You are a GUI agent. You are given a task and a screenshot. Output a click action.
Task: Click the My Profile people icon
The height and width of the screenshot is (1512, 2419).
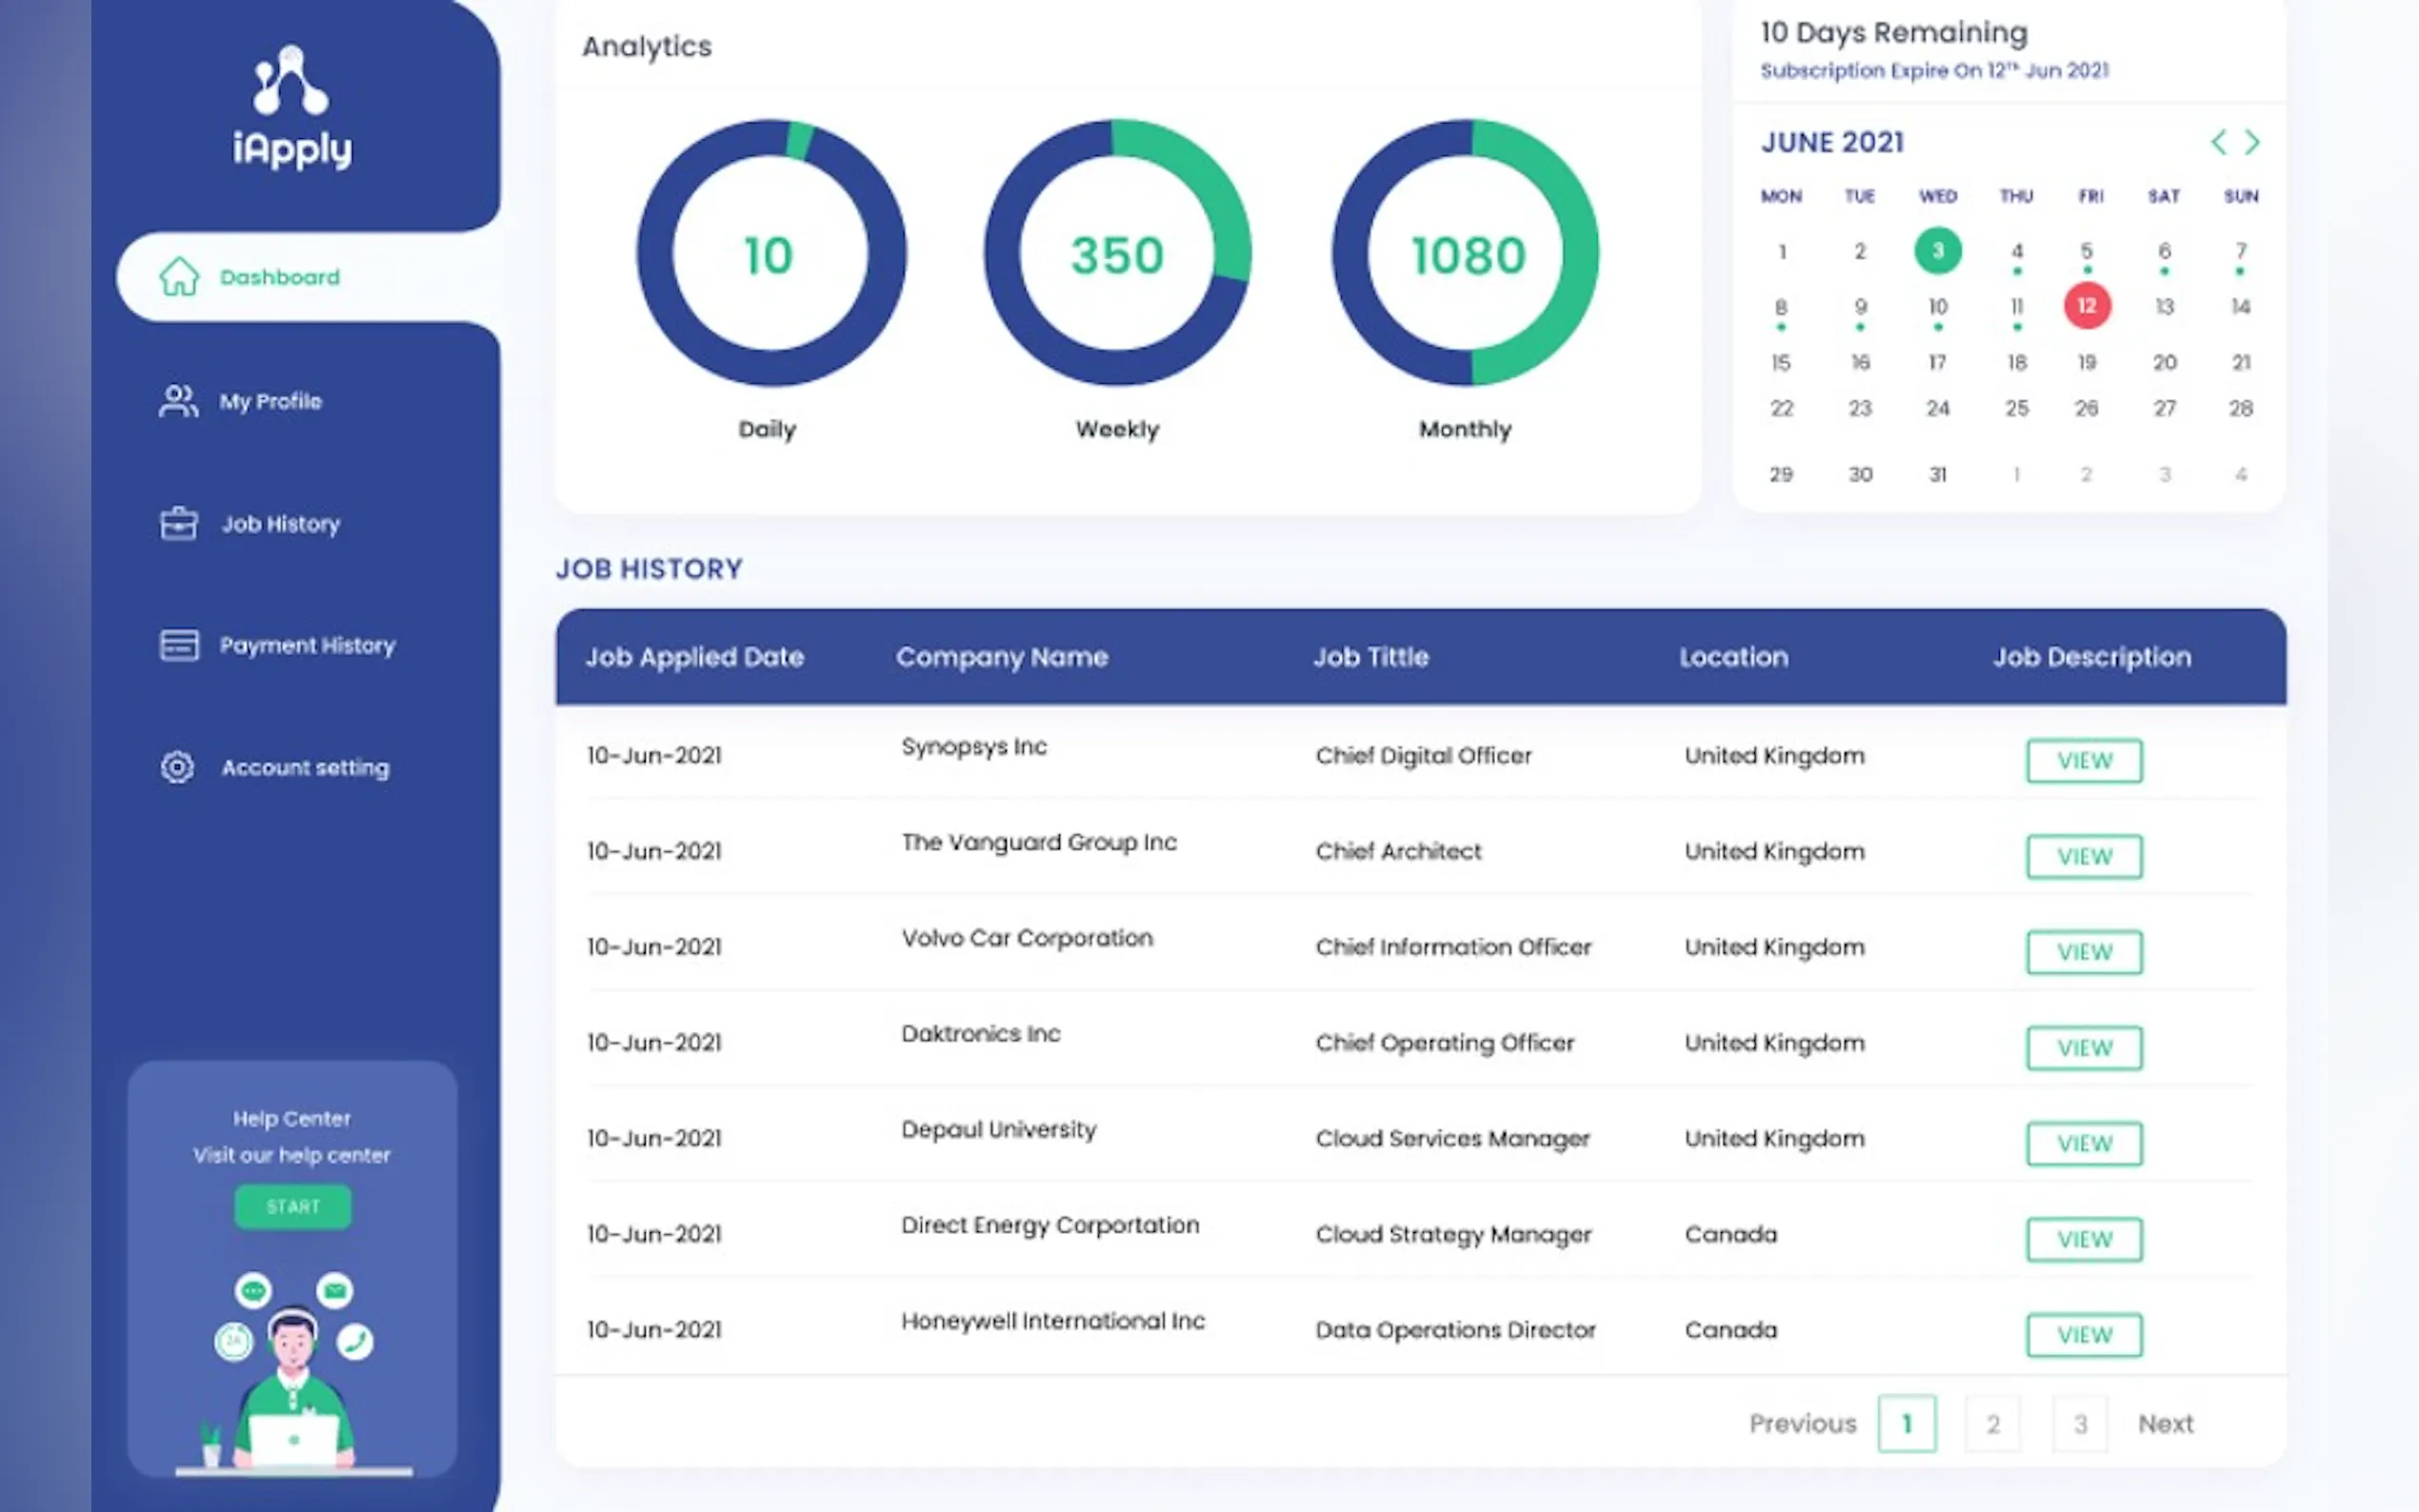[178, 401]
